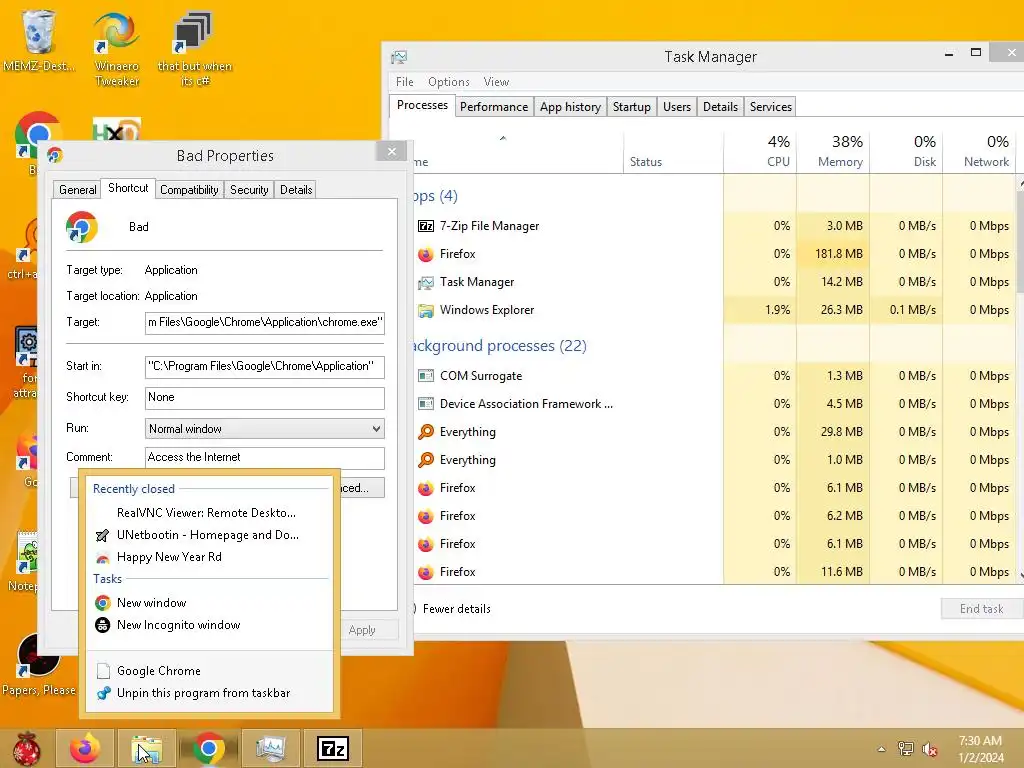Click the muted volume tray icon

coord(930,749)
